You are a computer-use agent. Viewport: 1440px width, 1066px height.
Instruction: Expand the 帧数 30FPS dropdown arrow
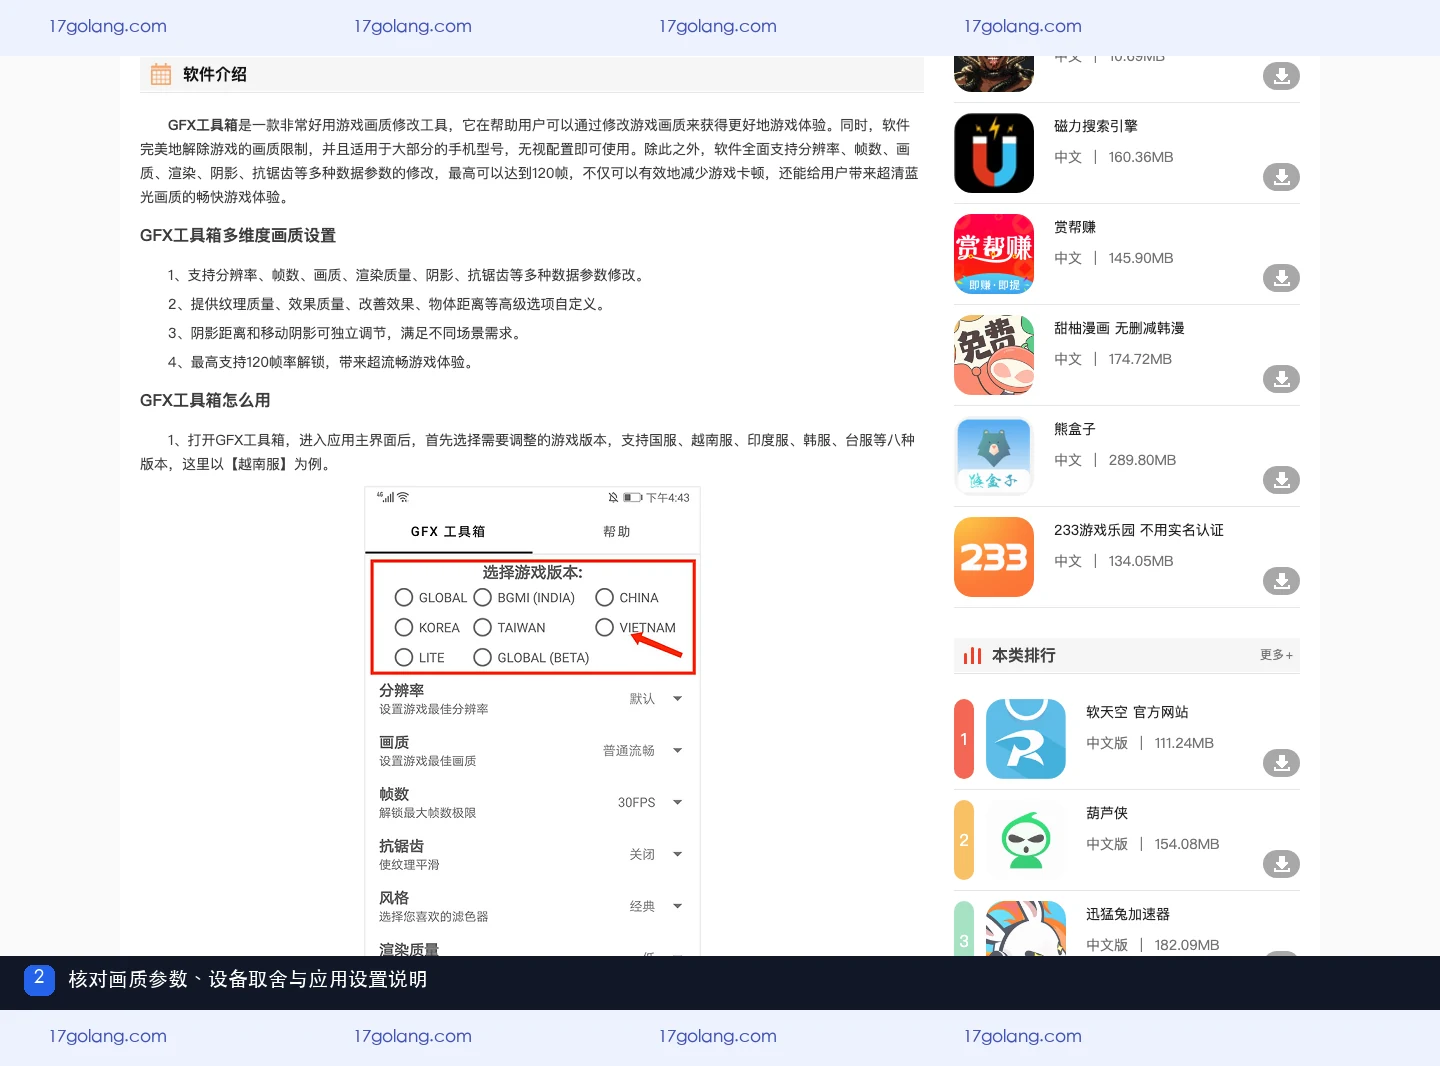point(677,803)
